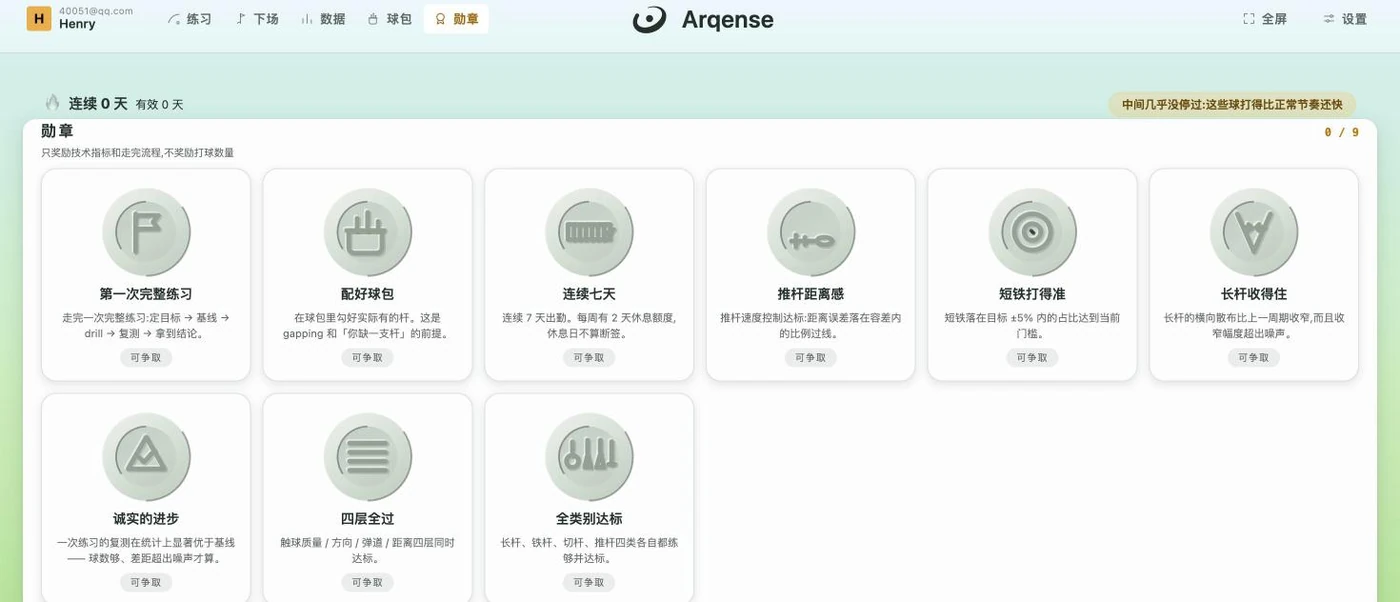Go to the 球包 tab

tap(389, 19)
